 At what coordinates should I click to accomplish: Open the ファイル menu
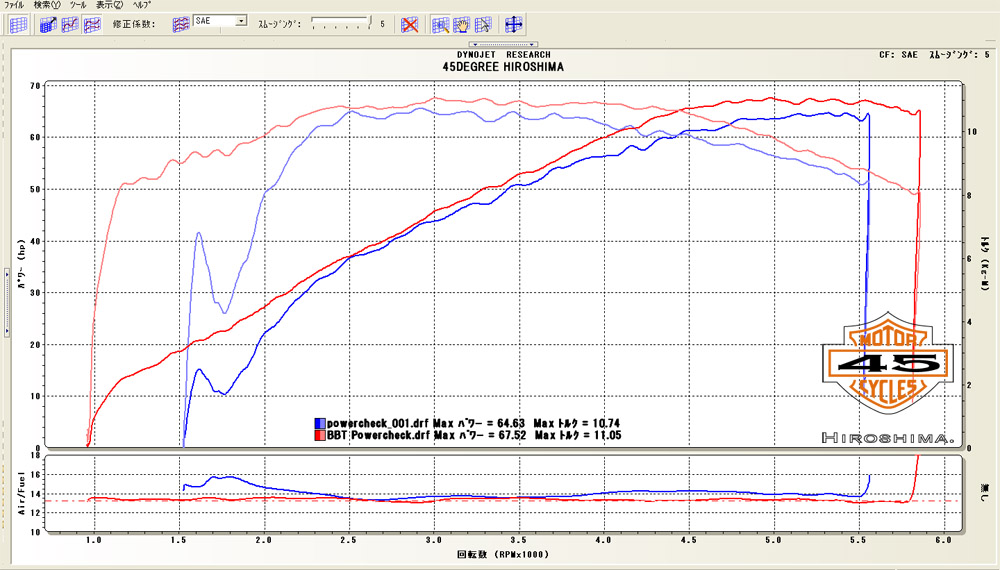15,5
